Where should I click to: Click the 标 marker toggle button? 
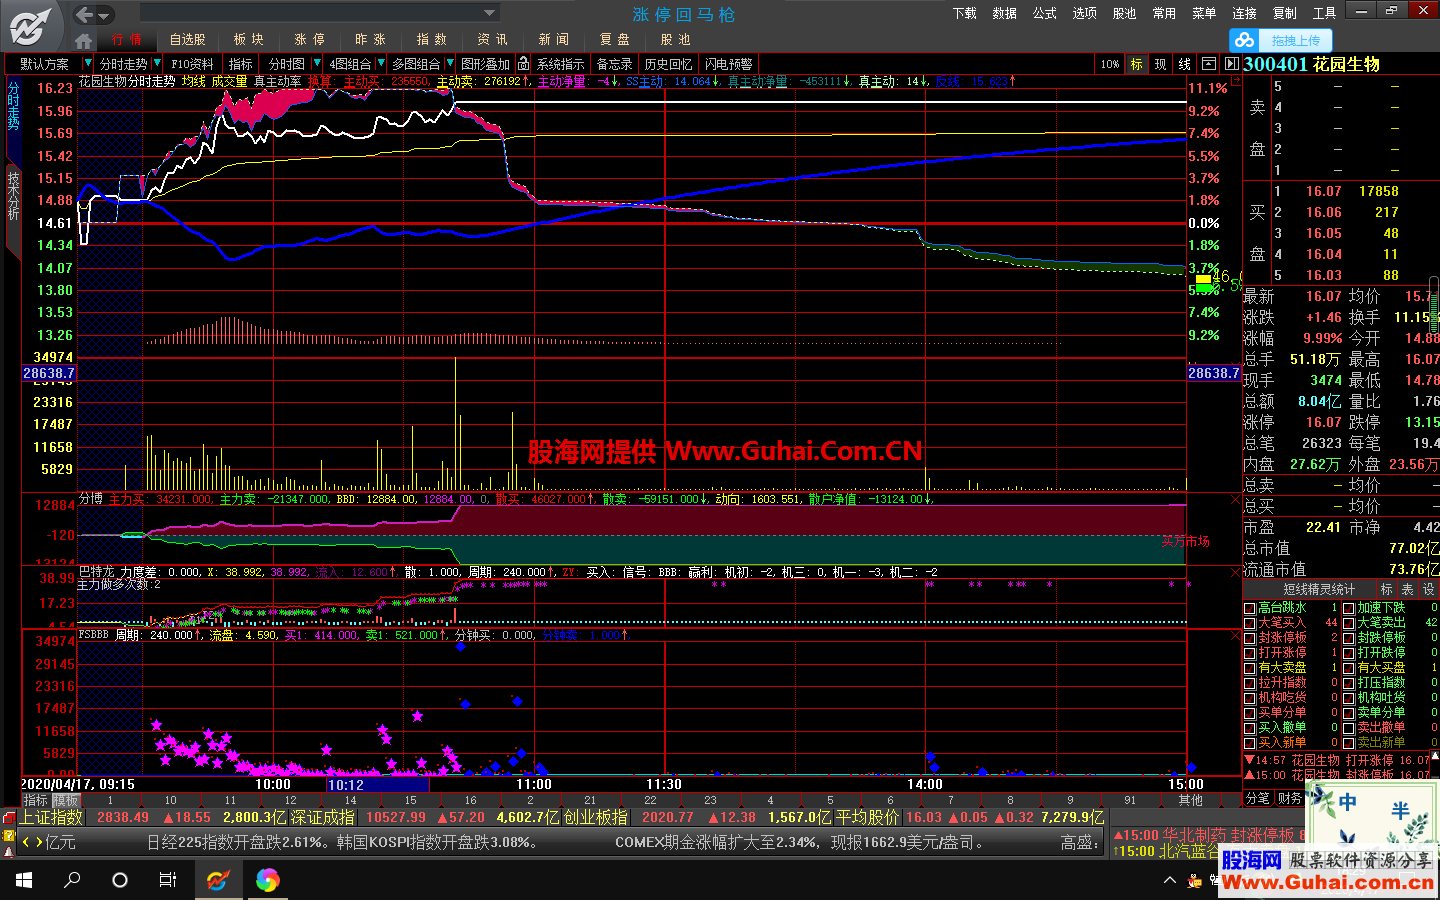[x=1136, y=63]
